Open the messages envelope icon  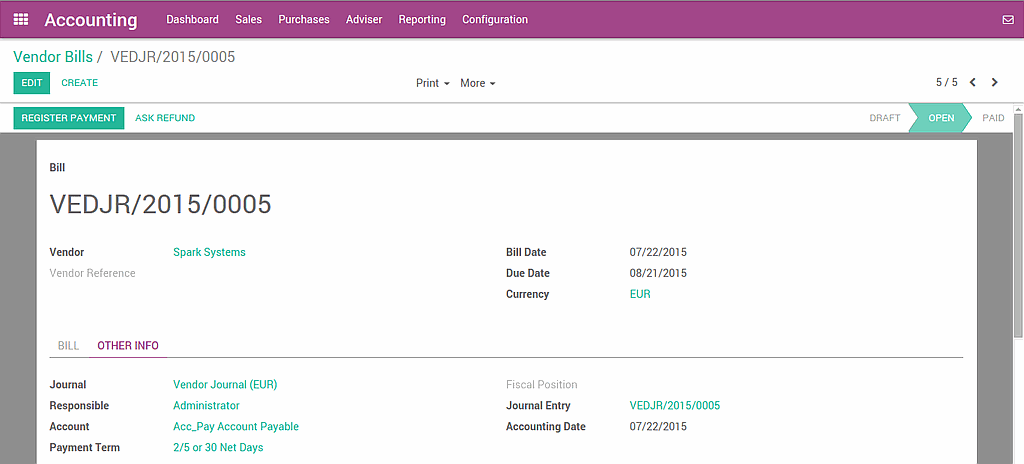1007,20
